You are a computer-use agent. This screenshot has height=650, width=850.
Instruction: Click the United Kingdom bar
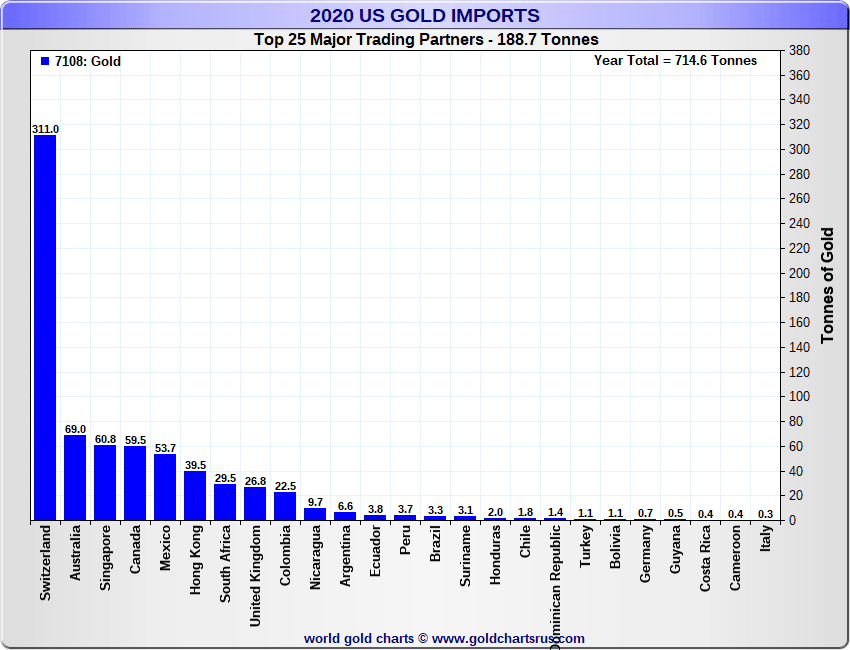[255, 503]
